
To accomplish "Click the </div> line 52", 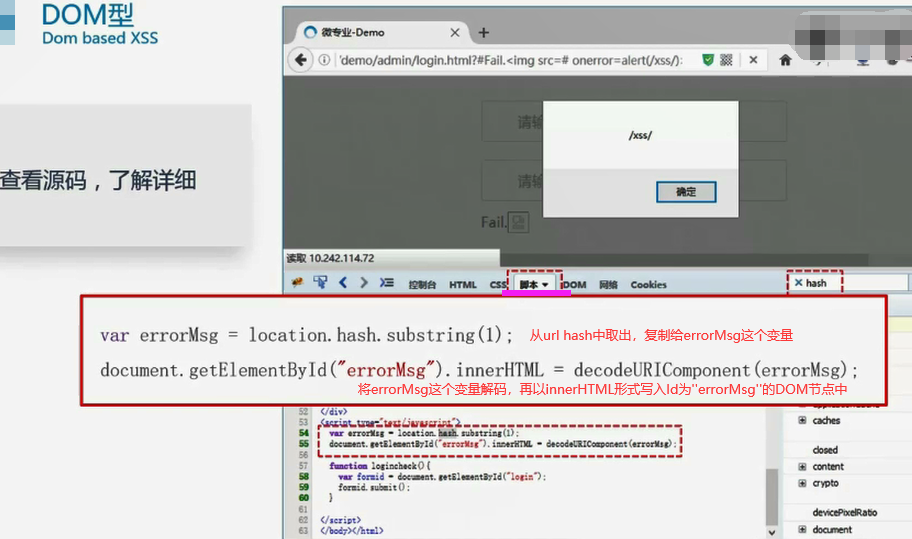I will click(333, 411).
